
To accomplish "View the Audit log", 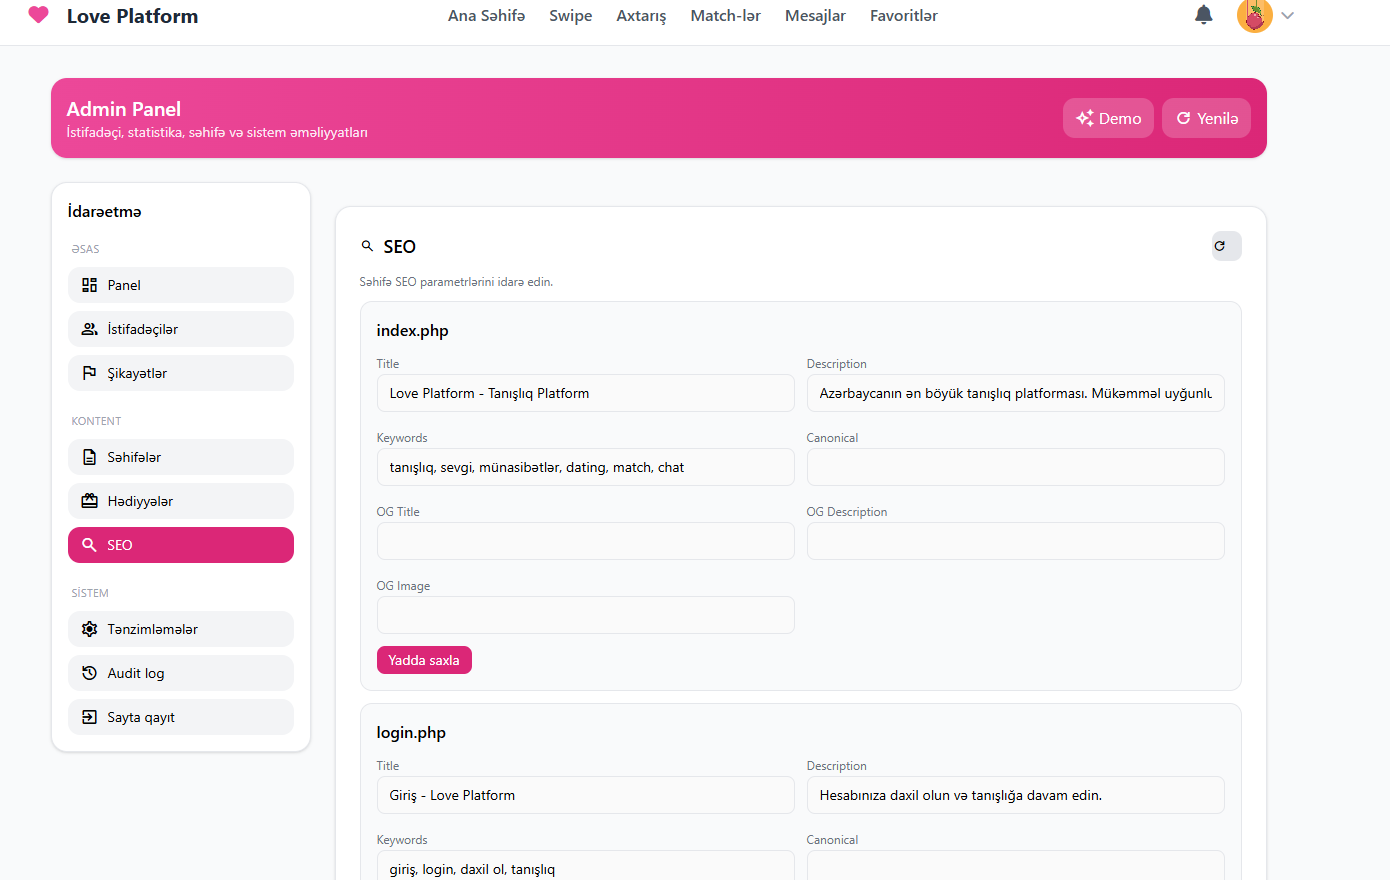I will (x=181, y=673).
